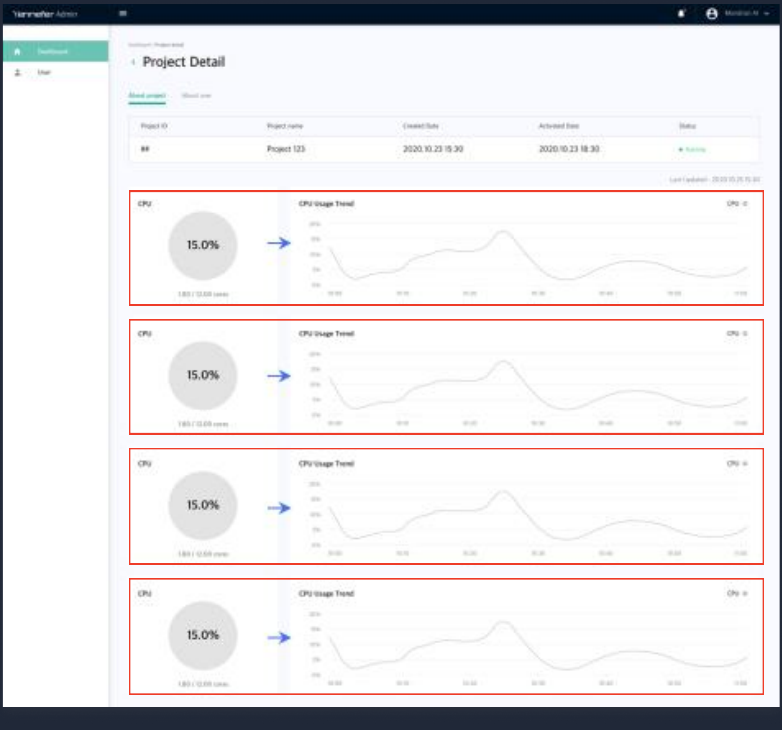The height and width of the screenshot is (730, 782).
Task: Toggle the CPU legend in the first usage chart
Action: 737,203
